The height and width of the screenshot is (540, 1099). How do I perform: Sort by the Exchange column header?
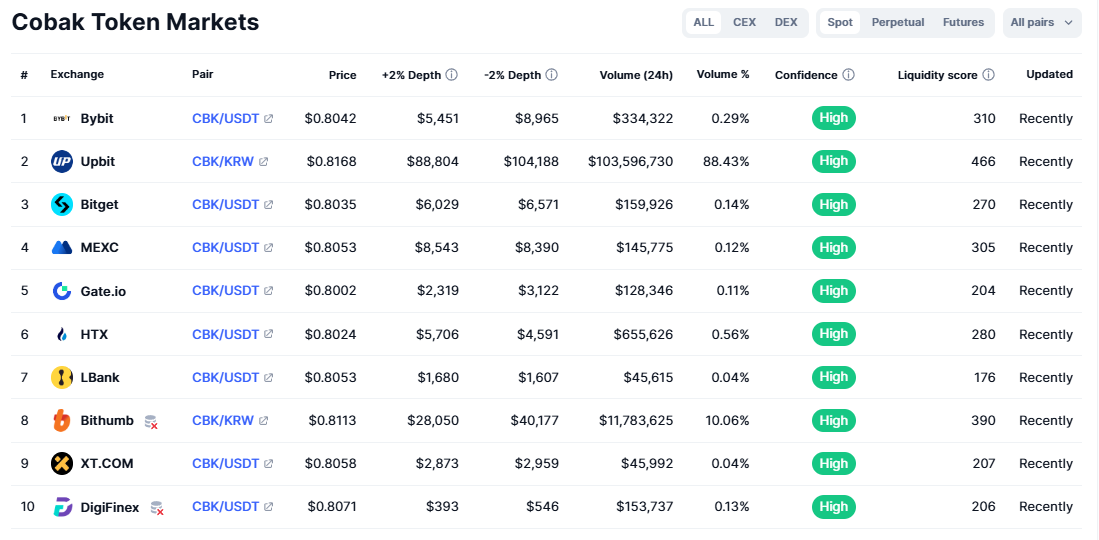77,74
